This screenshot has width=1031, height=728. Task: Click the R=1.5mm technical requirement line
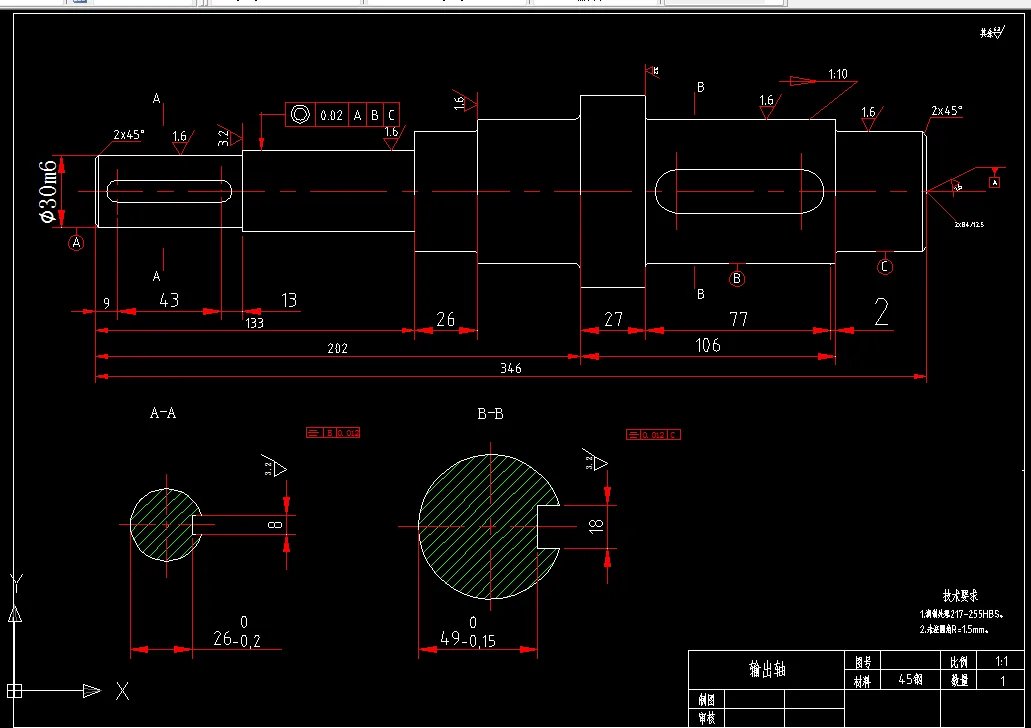[954, 629]
